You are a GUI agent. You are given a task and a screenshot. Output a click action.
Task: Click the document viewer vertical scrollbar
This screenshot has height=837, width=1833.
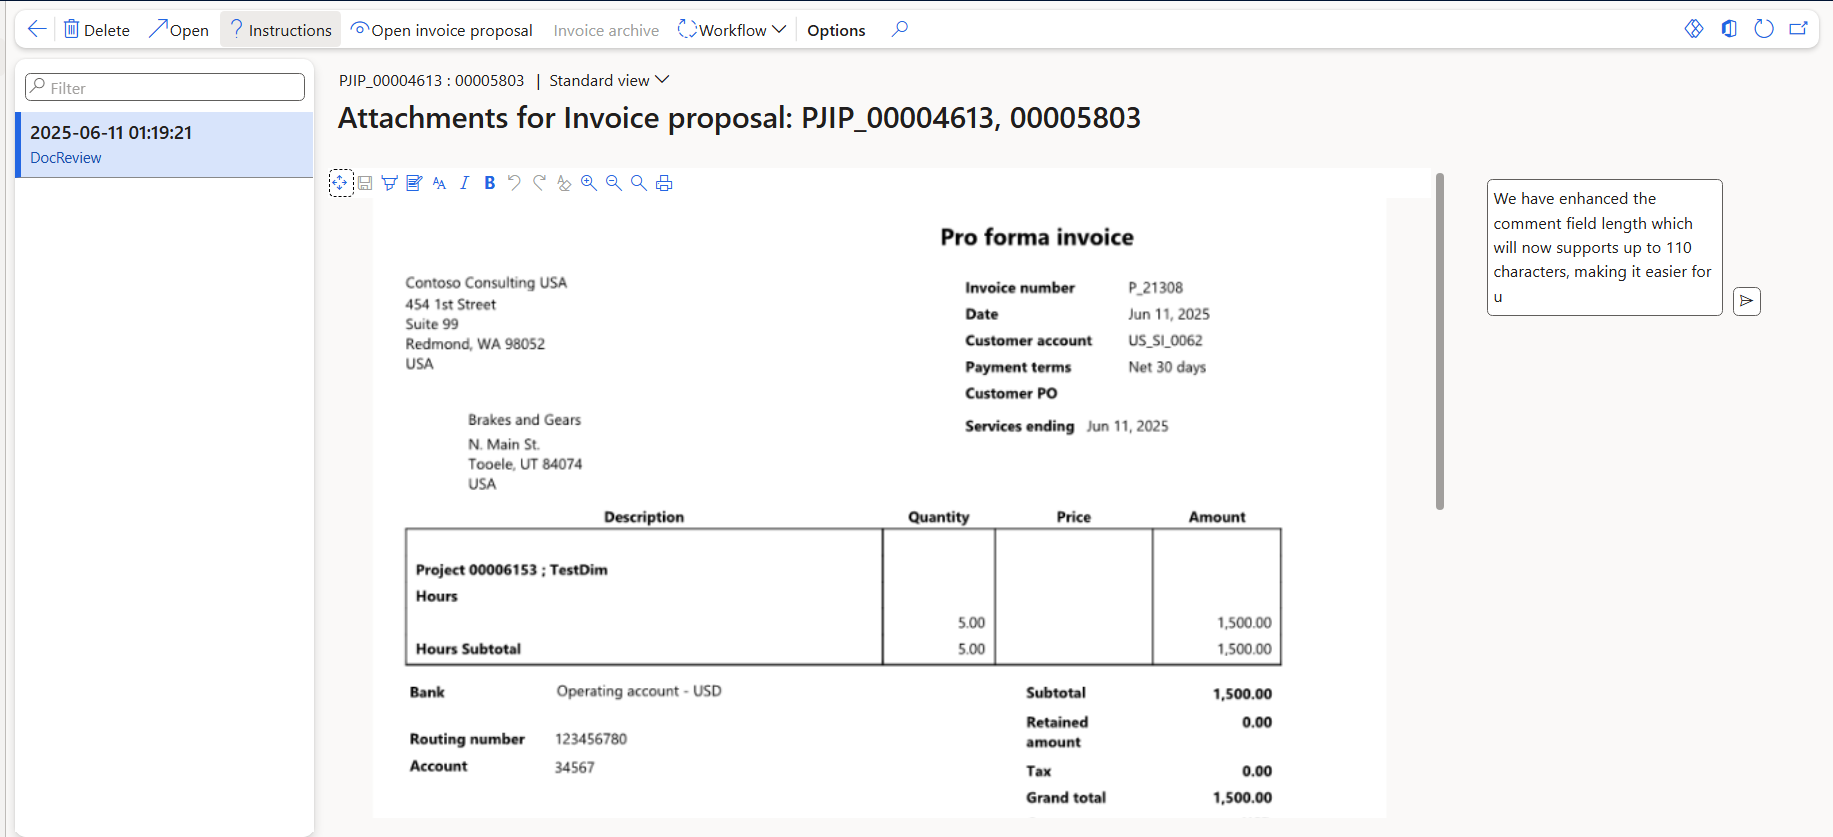click(x=1440, y=340)
